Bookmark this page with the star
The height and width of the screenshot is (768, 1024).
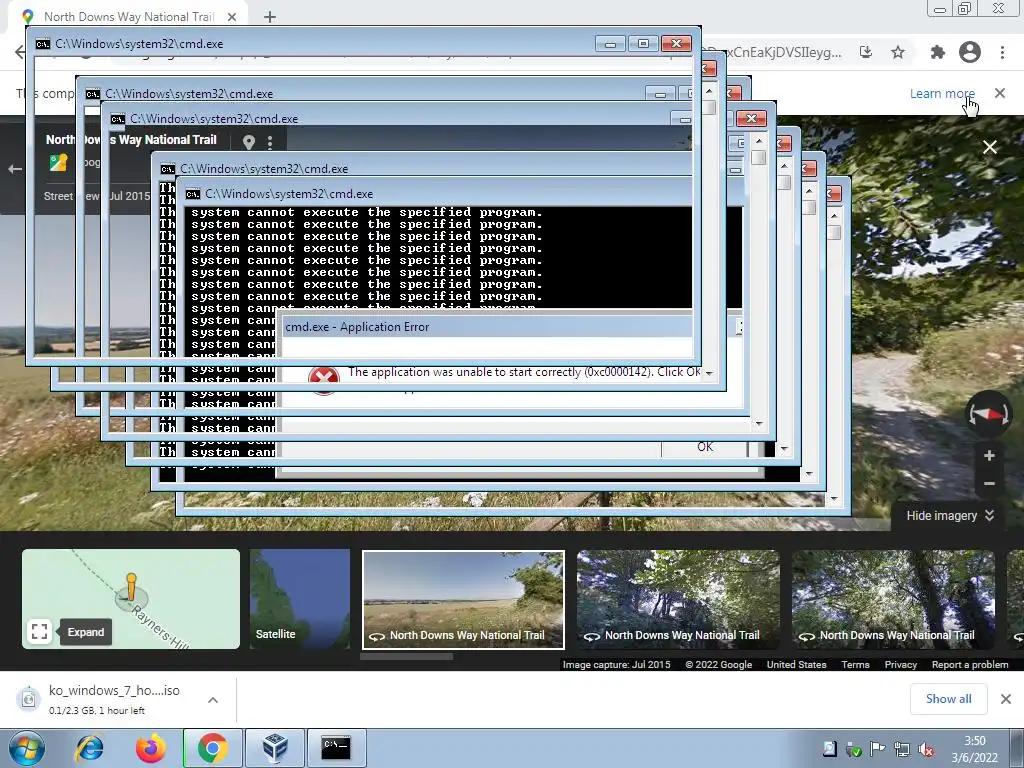[898, 52]
